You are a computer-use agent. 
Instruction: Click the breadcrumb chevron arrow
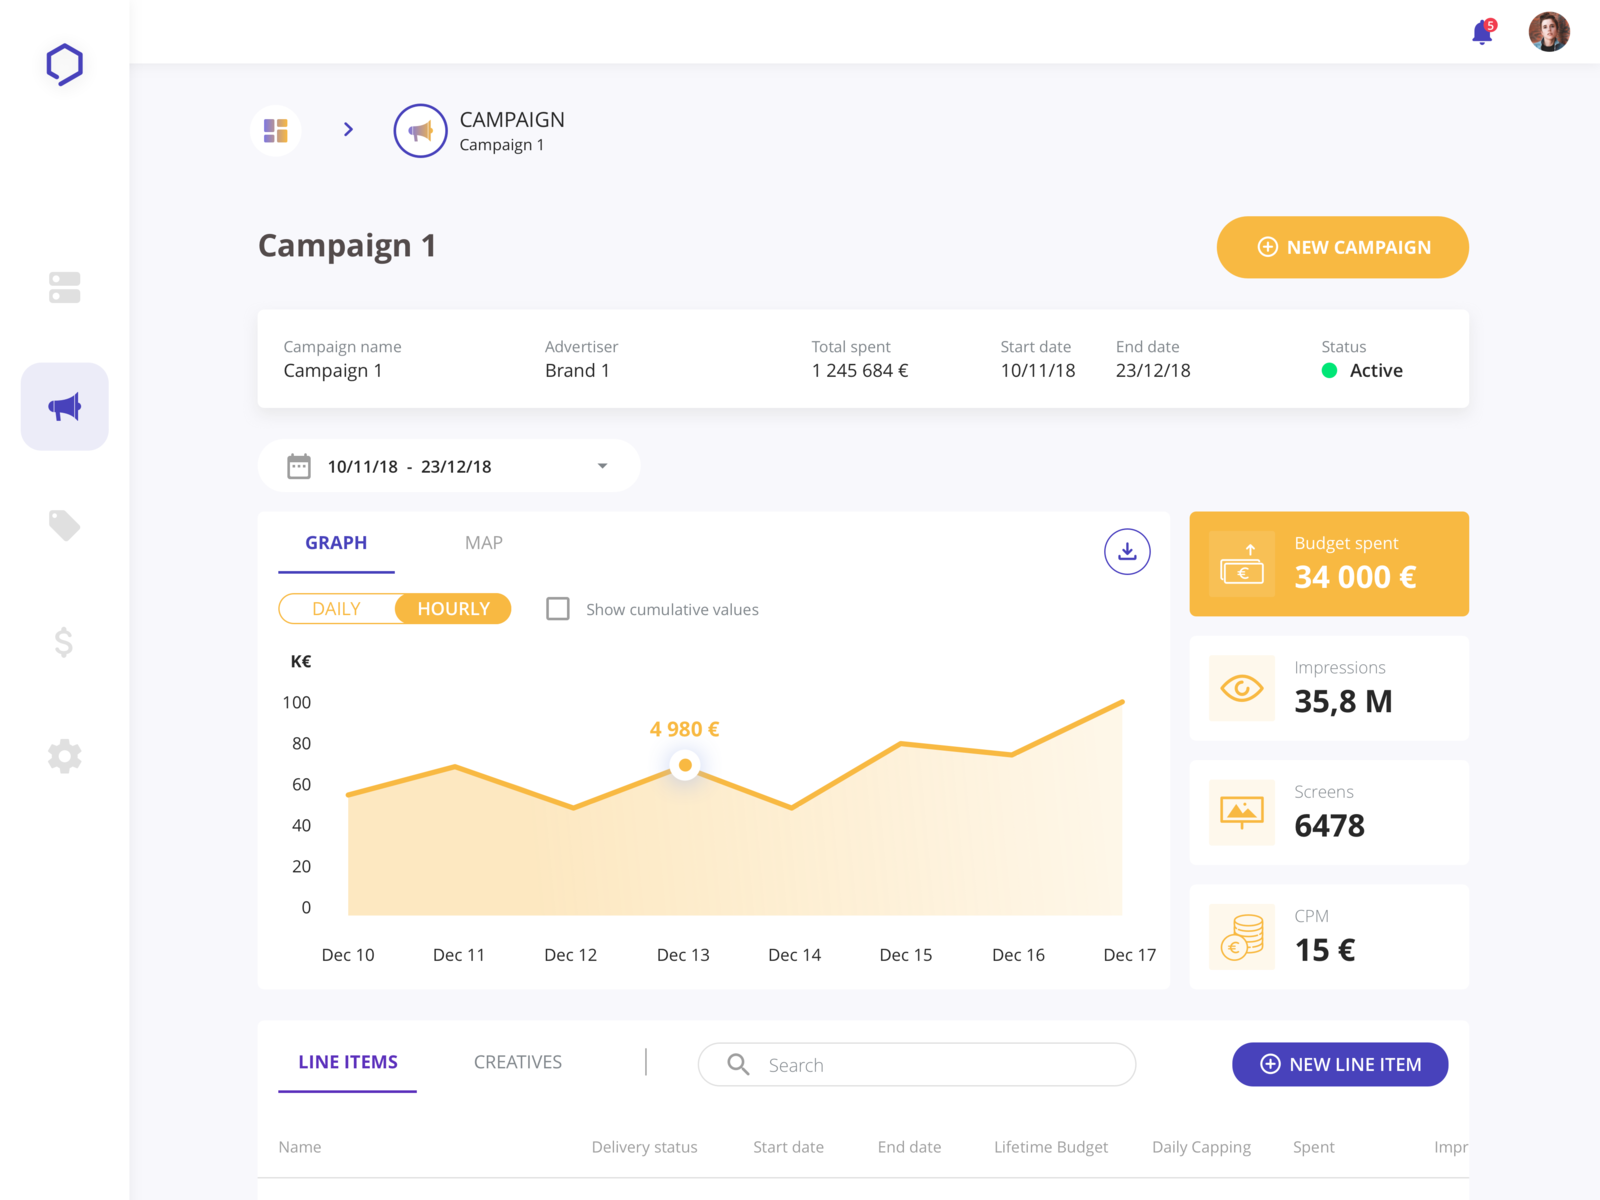(x=348, y=129)
